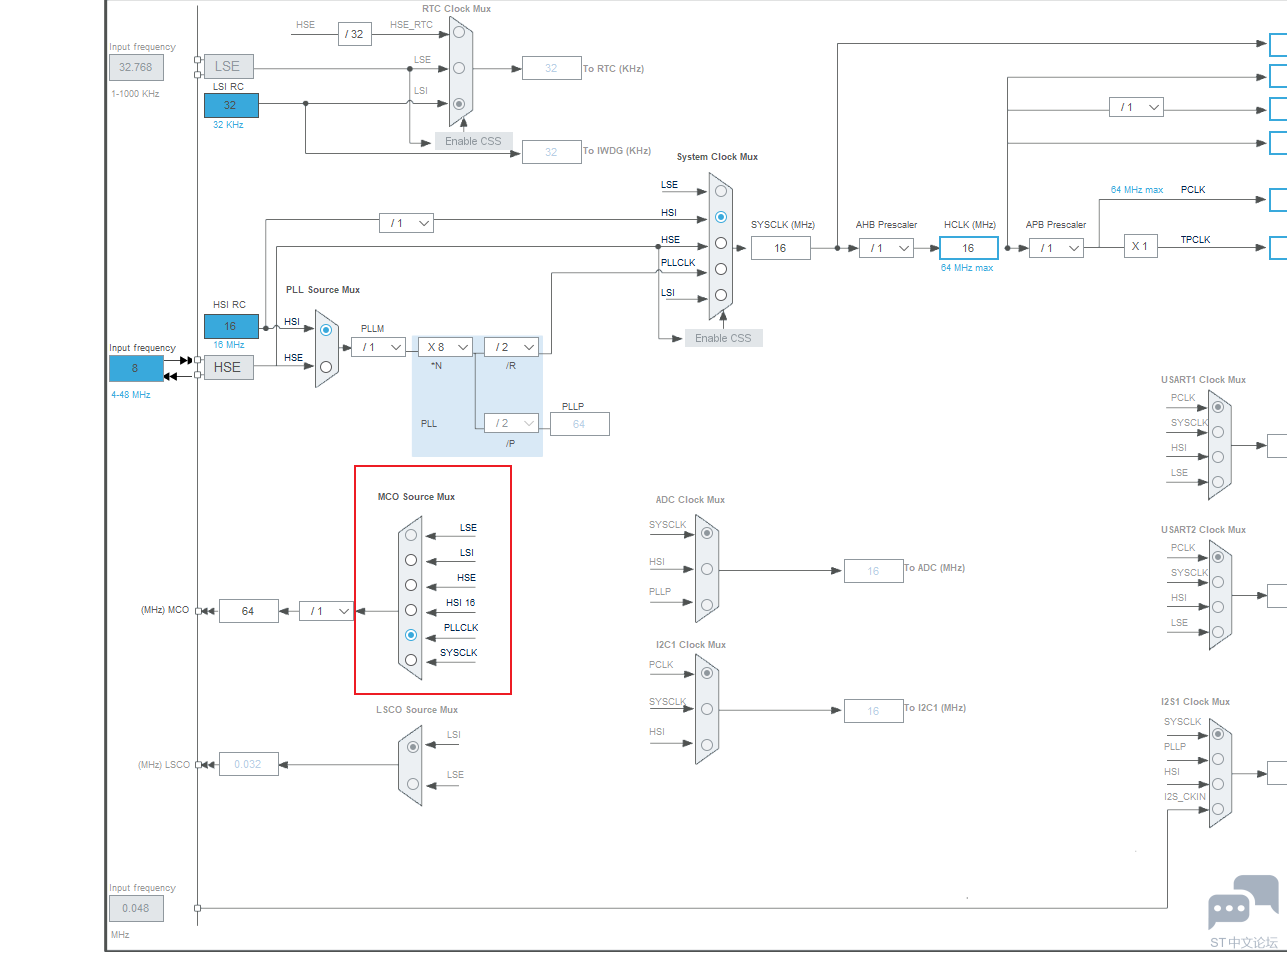Select LSE in USART1 Clock Mux

[1218, 482]
